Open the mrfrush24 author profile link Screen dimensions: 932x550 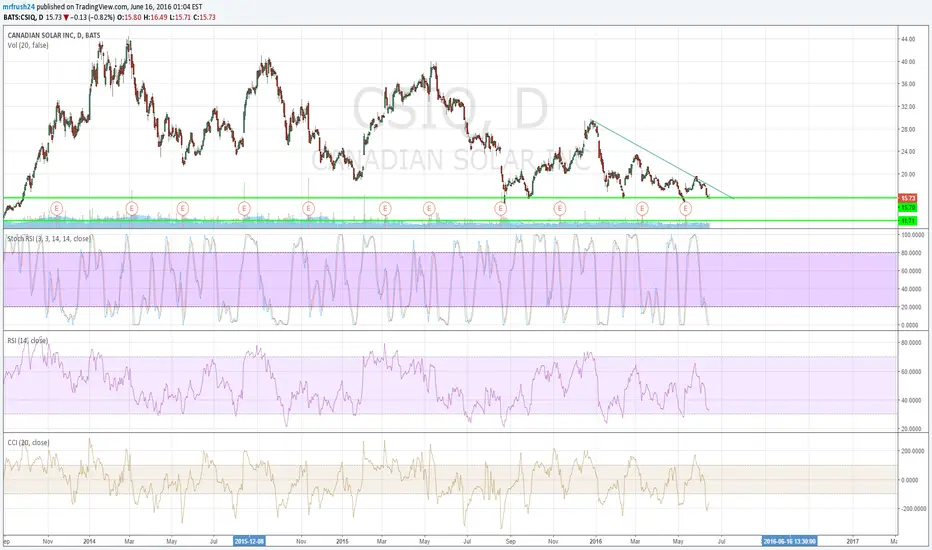(18, 7)
